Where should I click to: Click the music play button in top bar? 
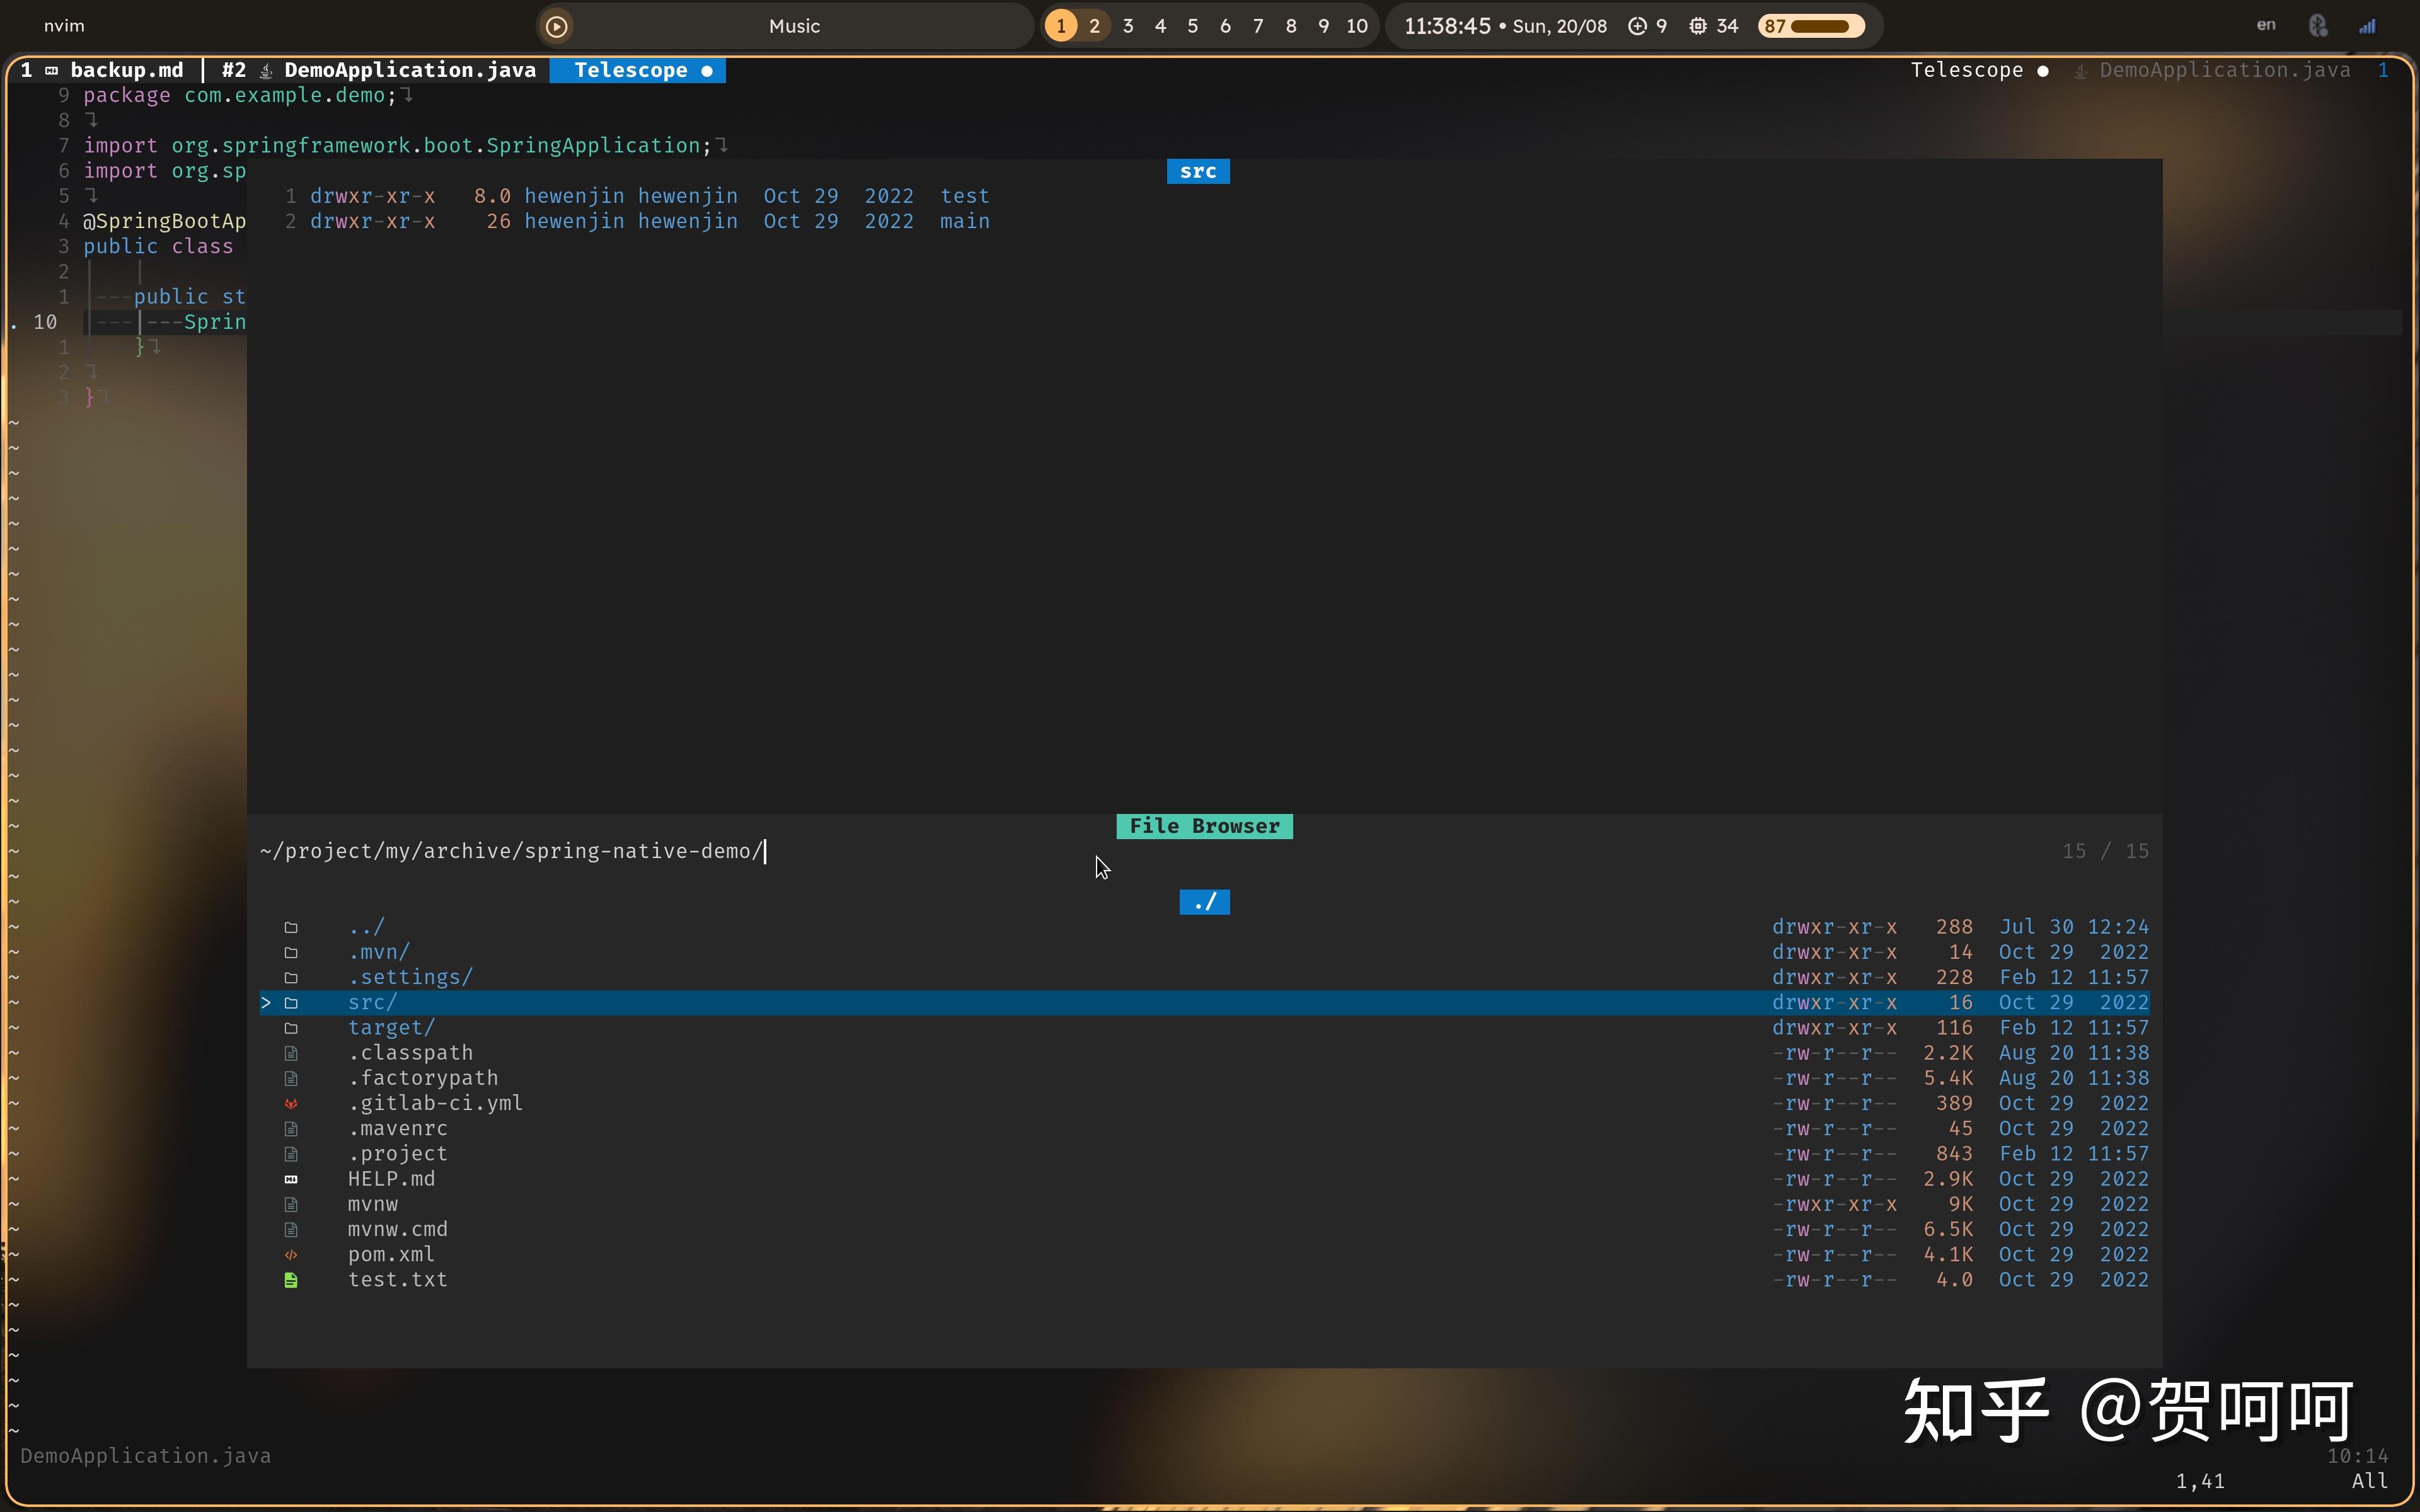coord(557,26)
